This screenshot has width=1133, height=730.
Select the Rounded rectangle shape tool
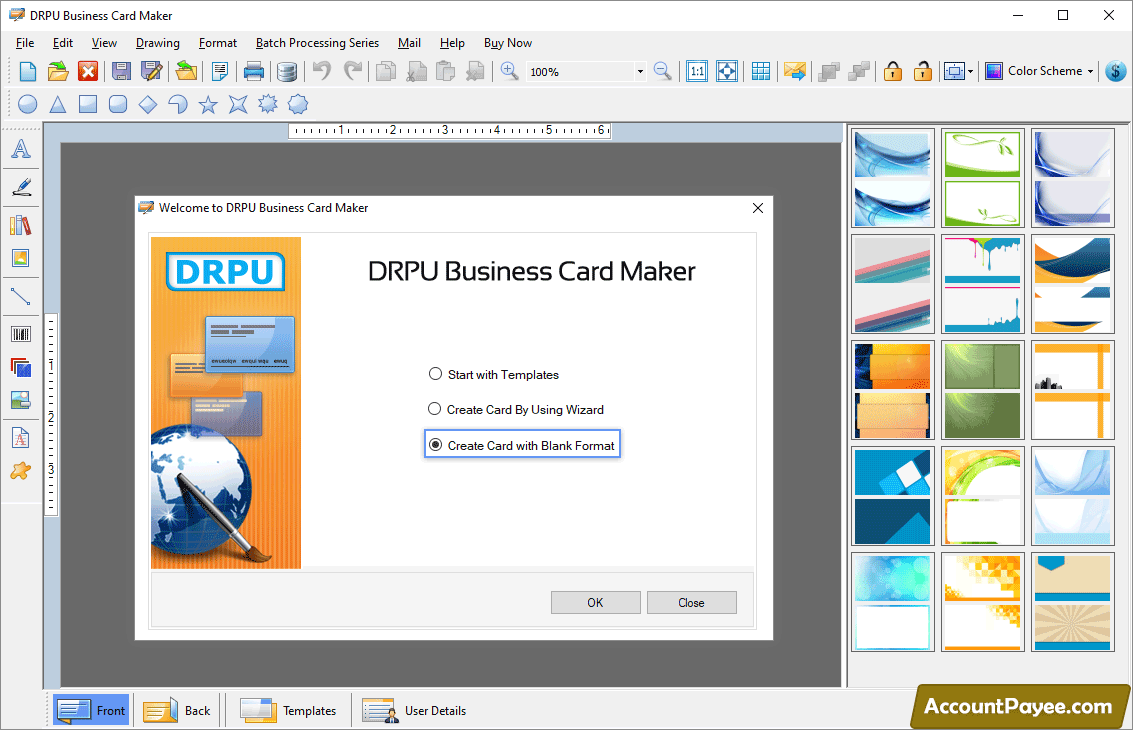point(118,104)
